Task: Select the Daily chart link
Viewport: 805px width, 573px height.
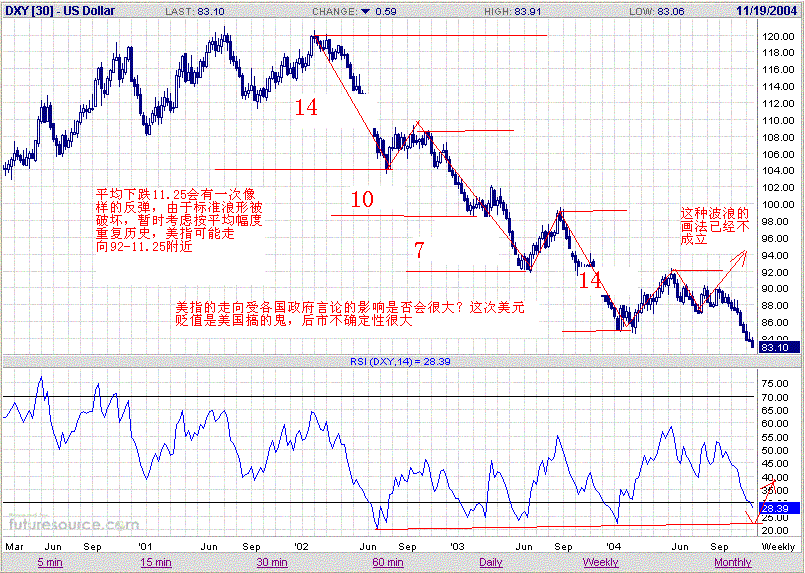Action: coord(490,562)
